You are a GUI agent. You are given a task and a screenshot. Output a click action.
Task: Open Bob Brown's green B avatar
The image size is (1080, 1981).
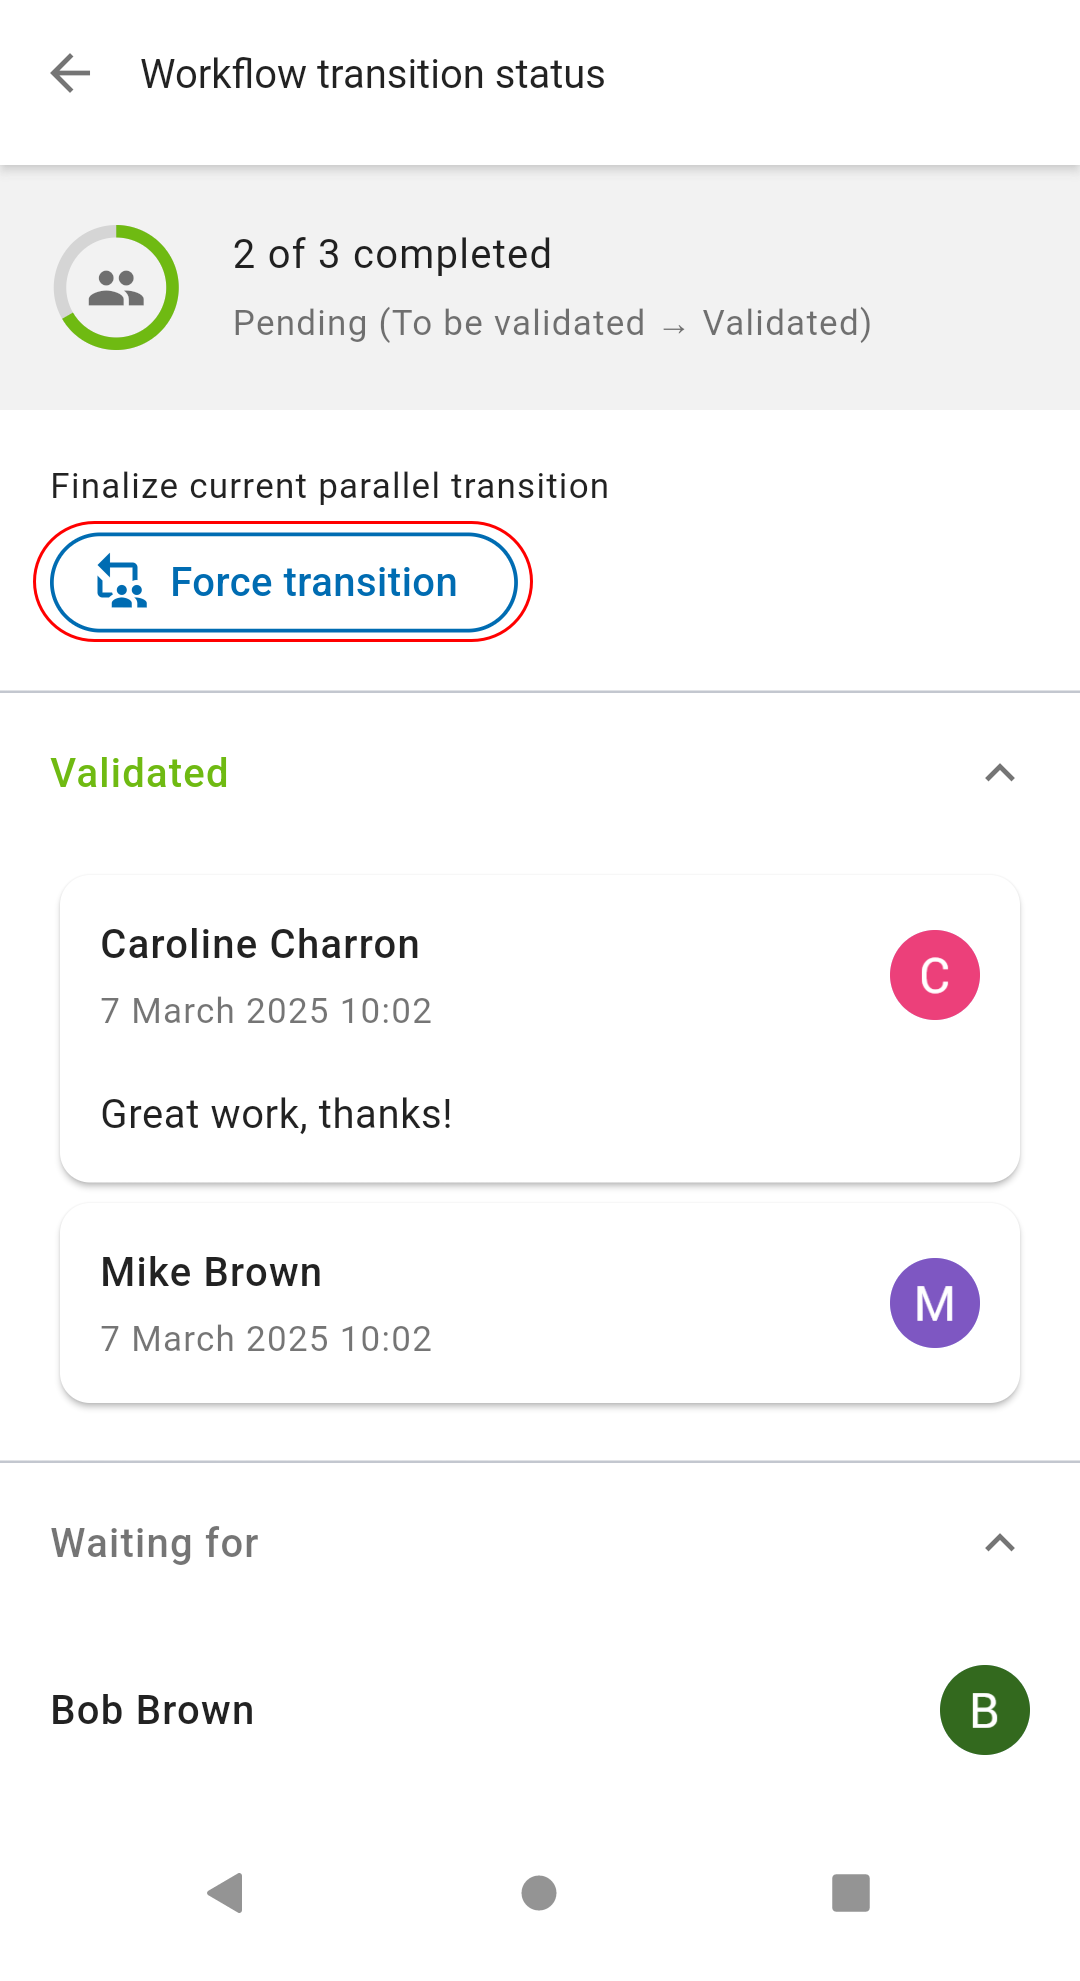[985, 1710]
